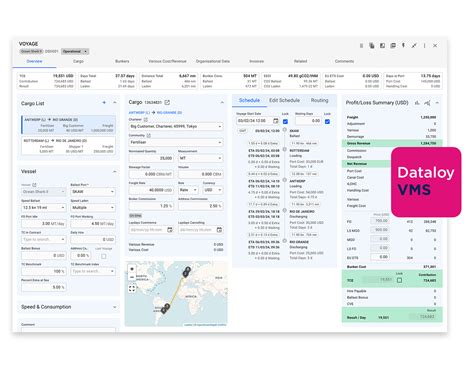Zoom out on the route map

click(x=132, y=277)
